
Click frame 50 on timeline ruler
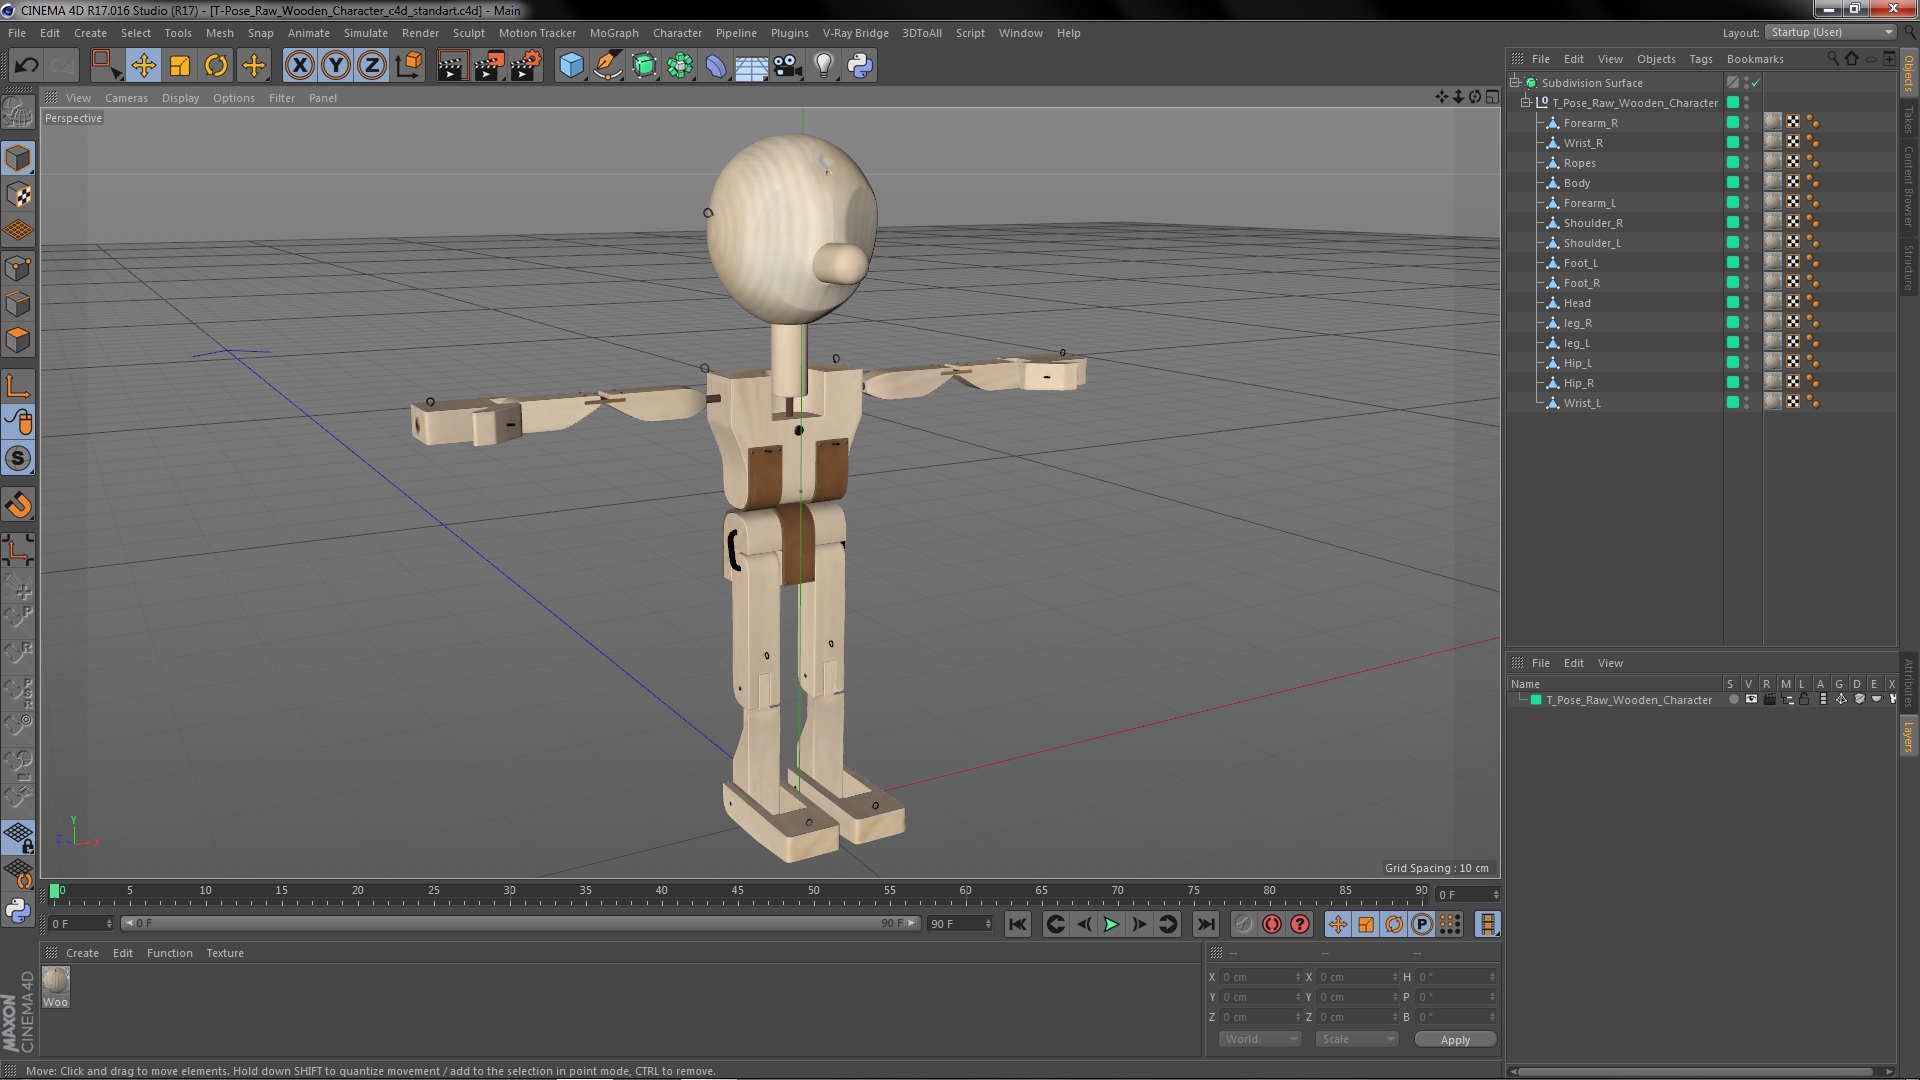point(813,891)
